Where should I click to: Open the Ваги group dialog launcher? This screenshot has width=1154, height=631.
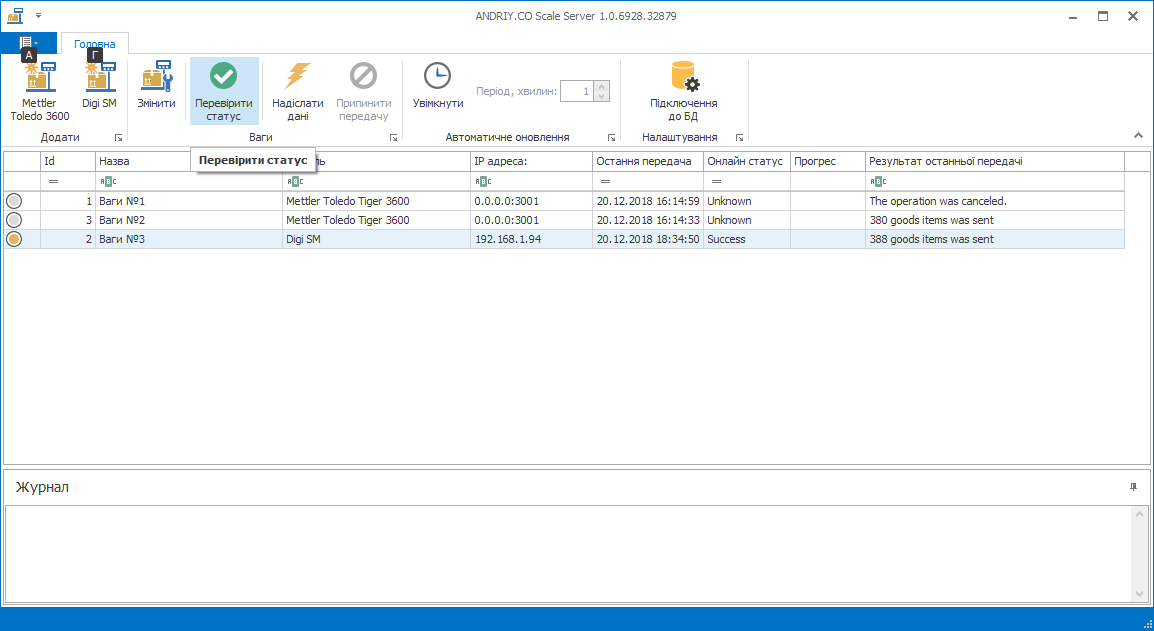click(394, 138)
